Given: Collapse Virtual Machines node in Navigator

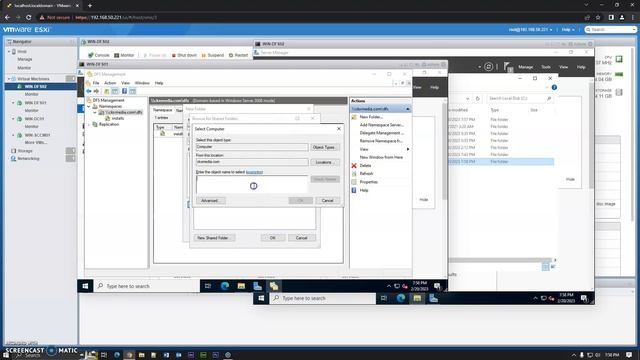Looking at the screenshot, I should [9, 79].
